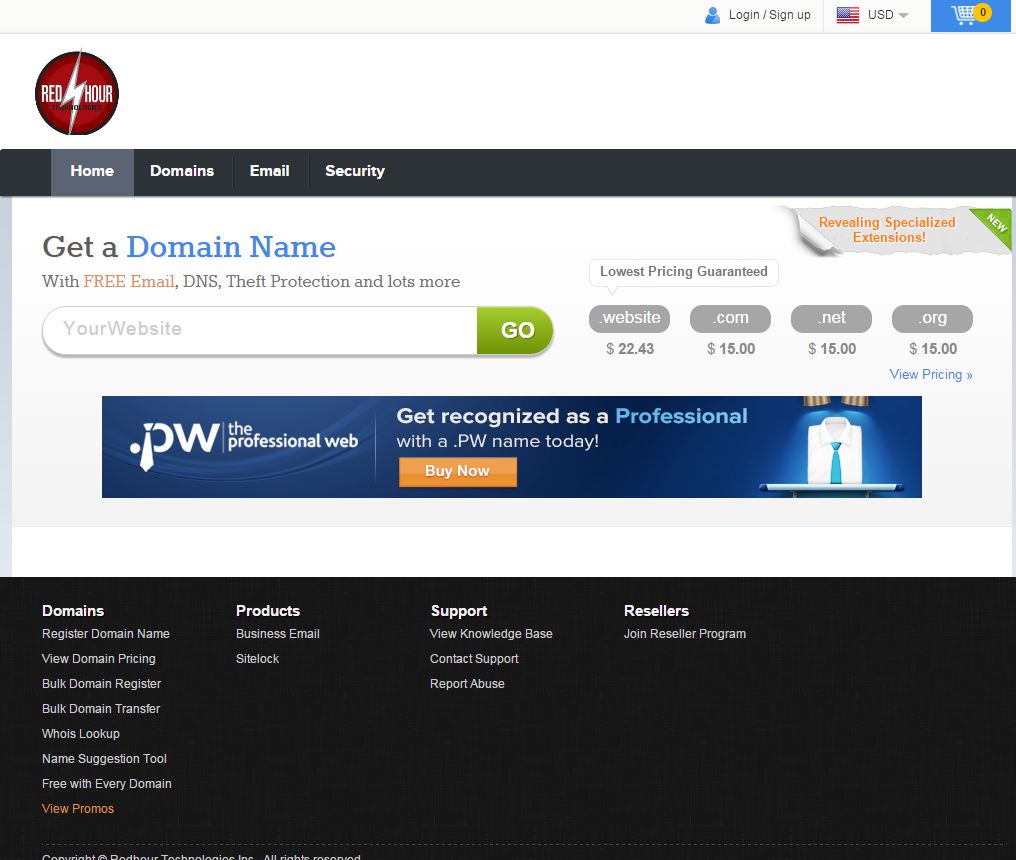Expand the USD currency dropdown arrow

click(x=903, y=16)
